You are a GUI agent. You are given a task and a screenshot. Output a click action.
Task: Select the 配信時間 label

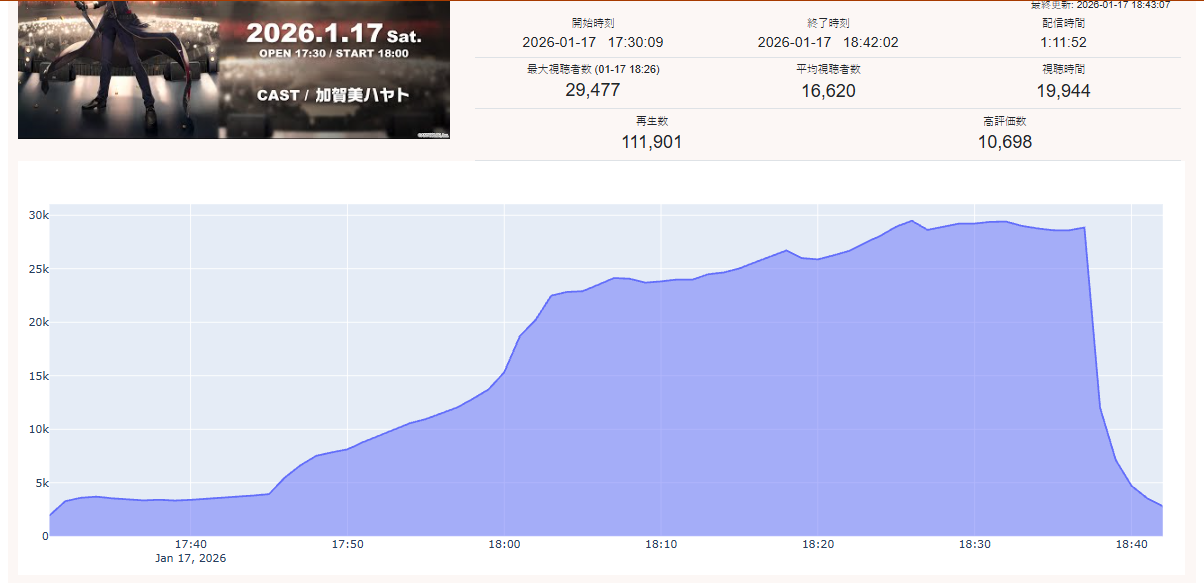1063,22
